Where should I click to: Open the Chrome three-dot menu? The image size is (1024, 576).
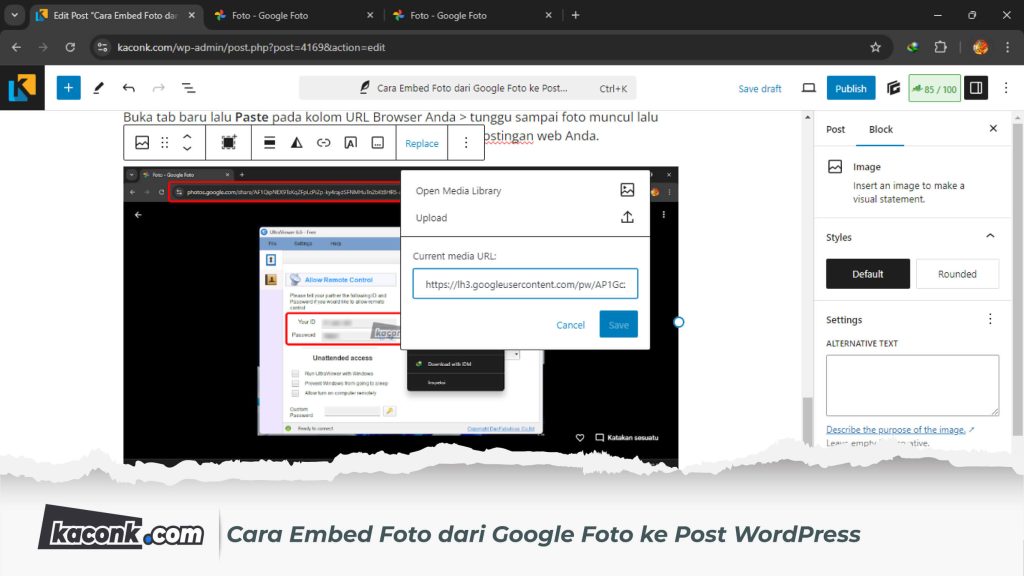(x=1008, y=47)
